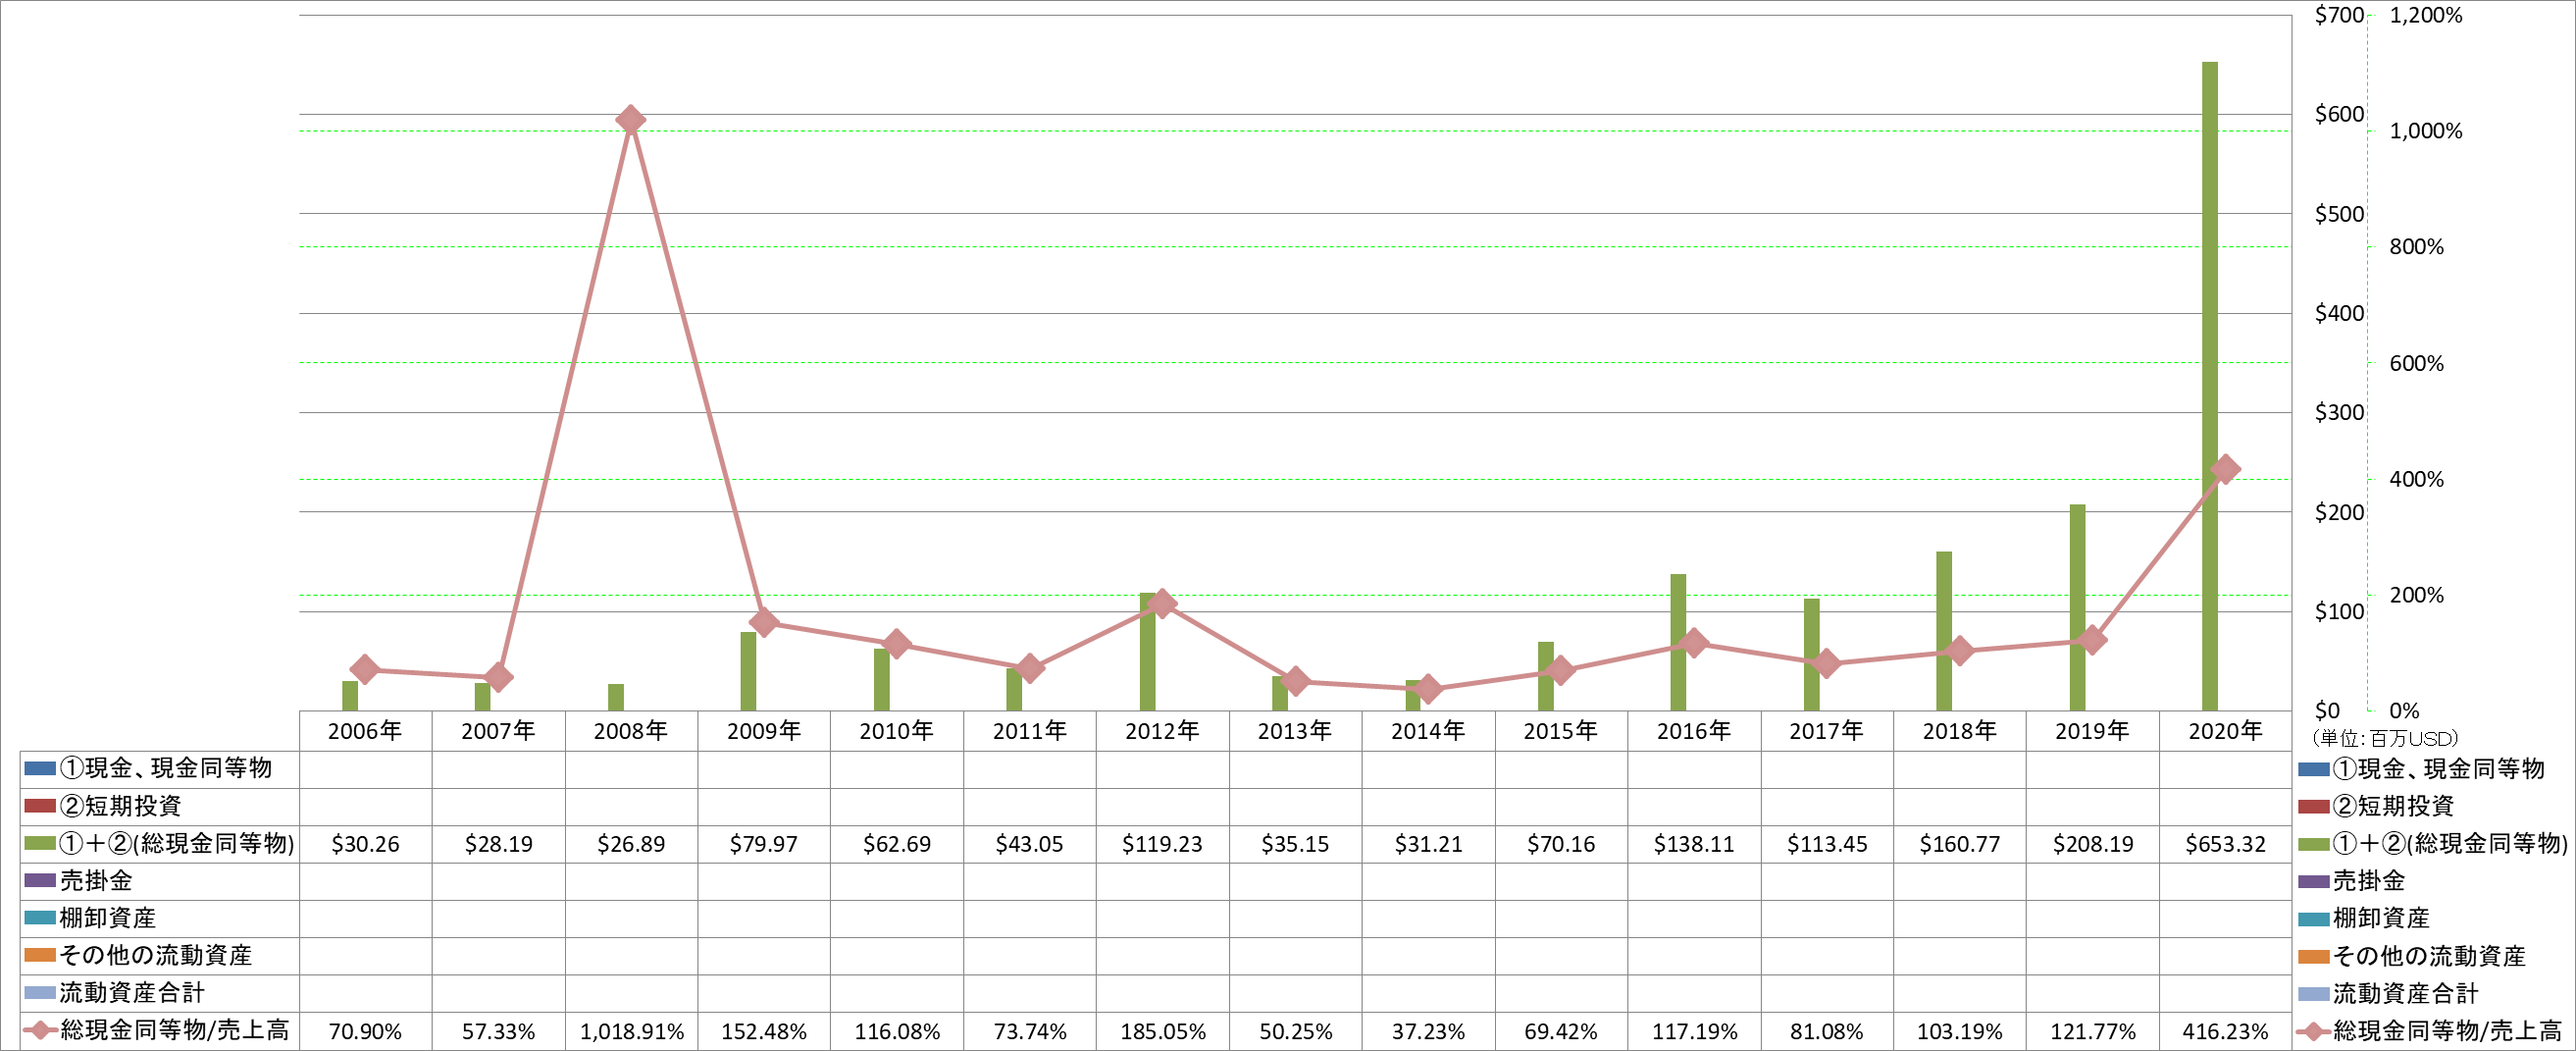
Task: Select the 2006年 axis label
Action: click(365, 731)
